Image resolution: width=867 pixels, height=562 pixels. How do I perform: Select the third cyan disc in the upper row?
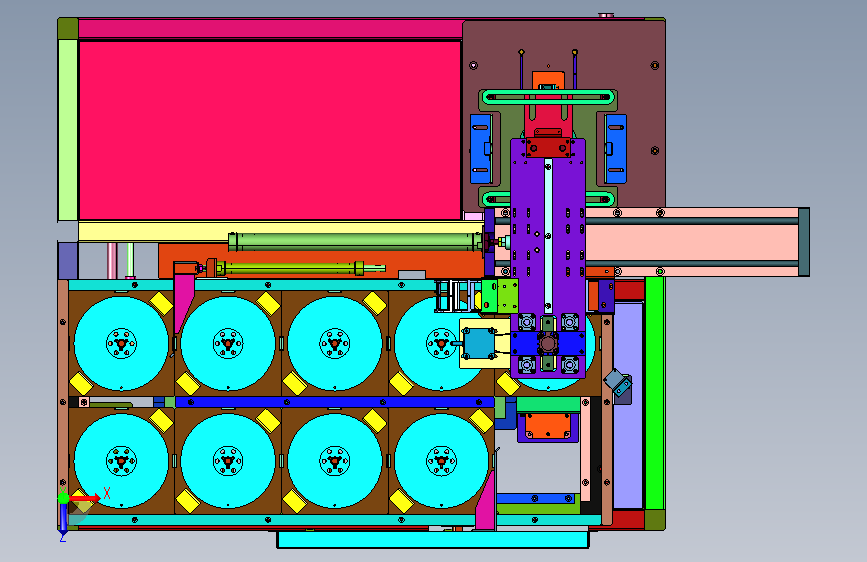point(335,344)
